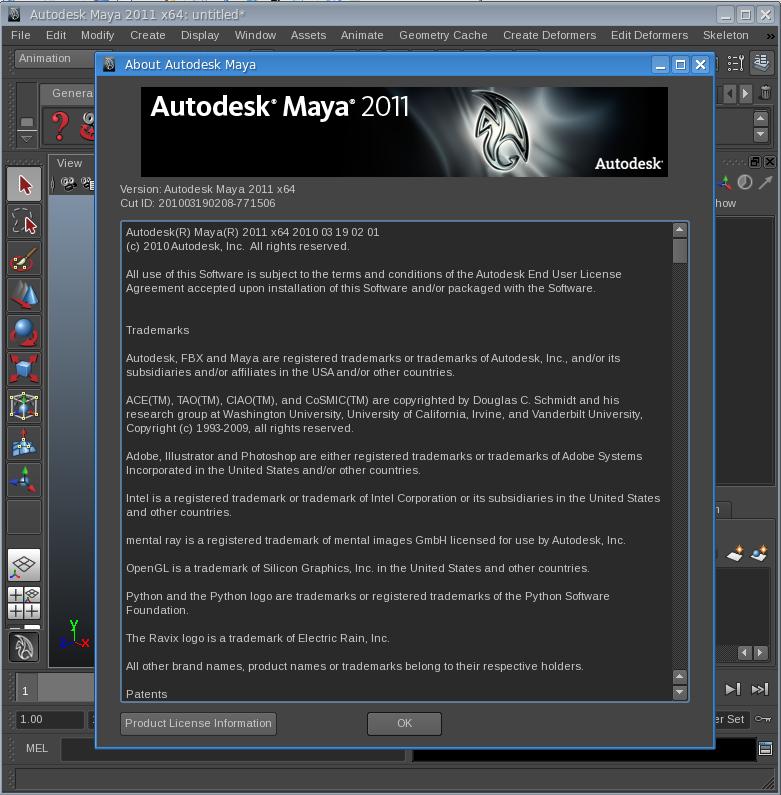Click the camera icon in viewport panel toolbar
Screen dimensions: 781x795
(x=69, y=184)
